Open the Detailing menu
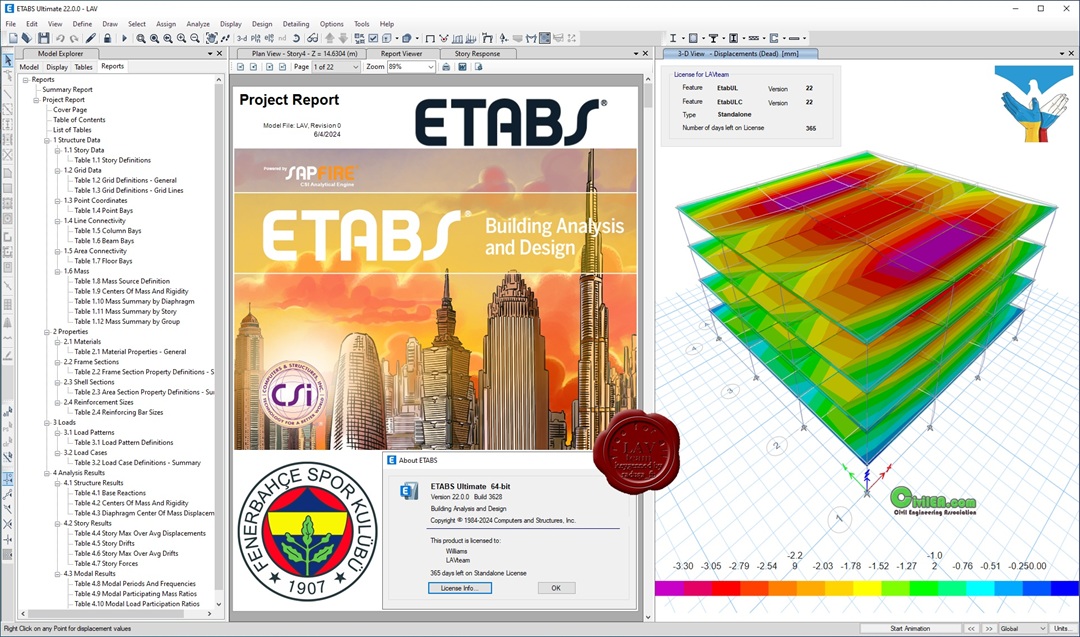Image resolution: width=1080 pixels, height=637 pixels. click(x=296, y=23)
